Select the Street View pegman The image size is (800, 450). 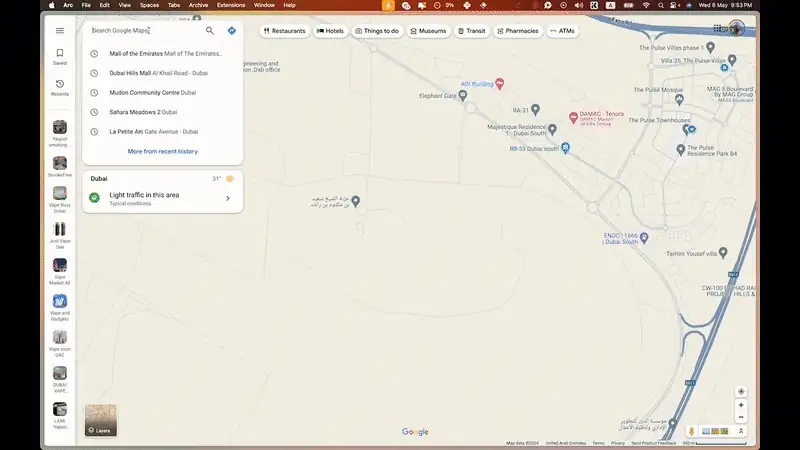point(692,431)
